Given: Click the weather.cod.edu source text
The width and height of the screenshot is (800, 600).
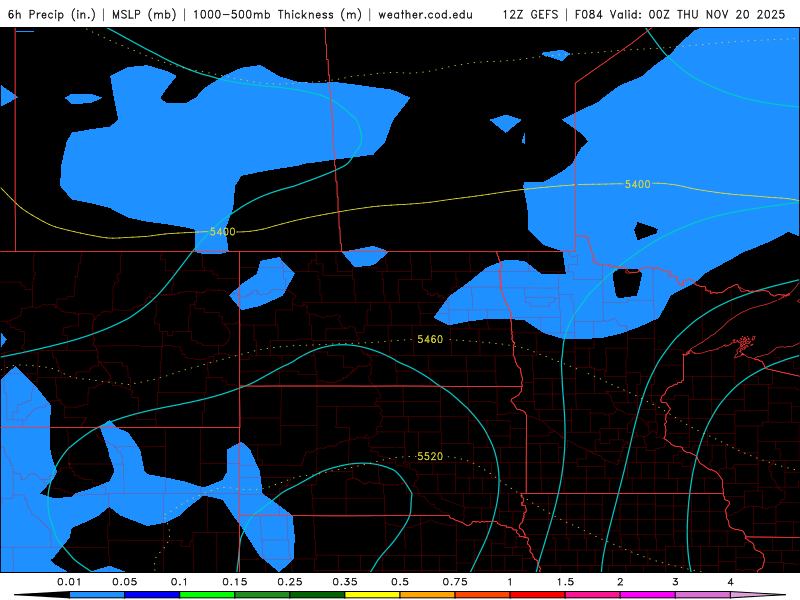Looking at the screenshot, I should 425,14.
